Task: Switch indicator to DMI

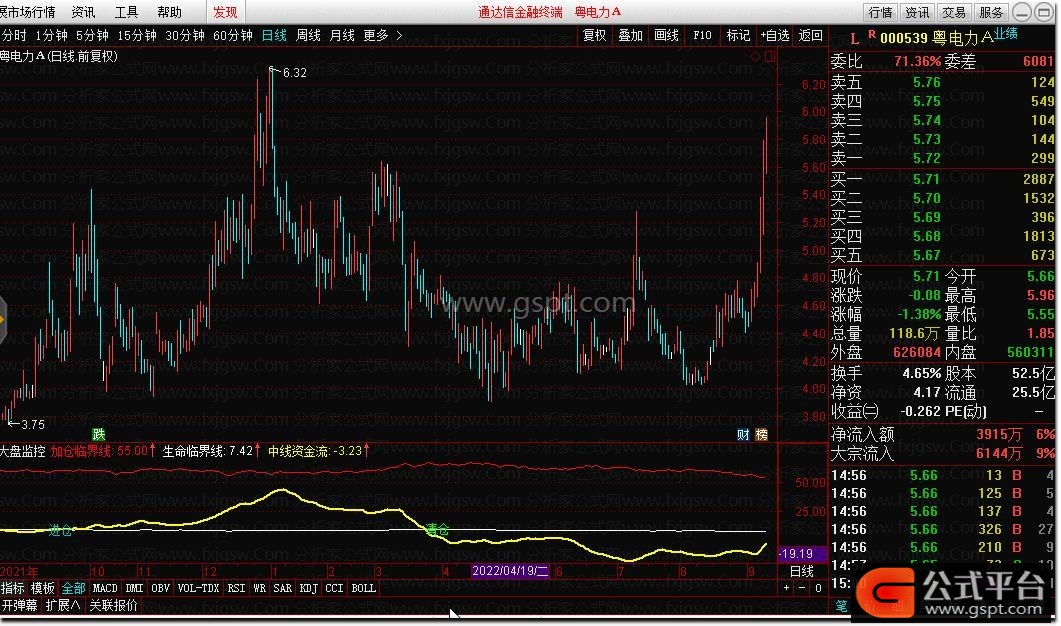Action: (x=135, y=588)
